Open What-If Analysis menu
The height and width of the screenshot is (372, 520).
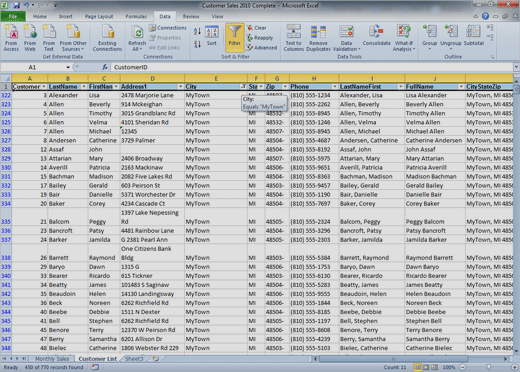(404, 38)
